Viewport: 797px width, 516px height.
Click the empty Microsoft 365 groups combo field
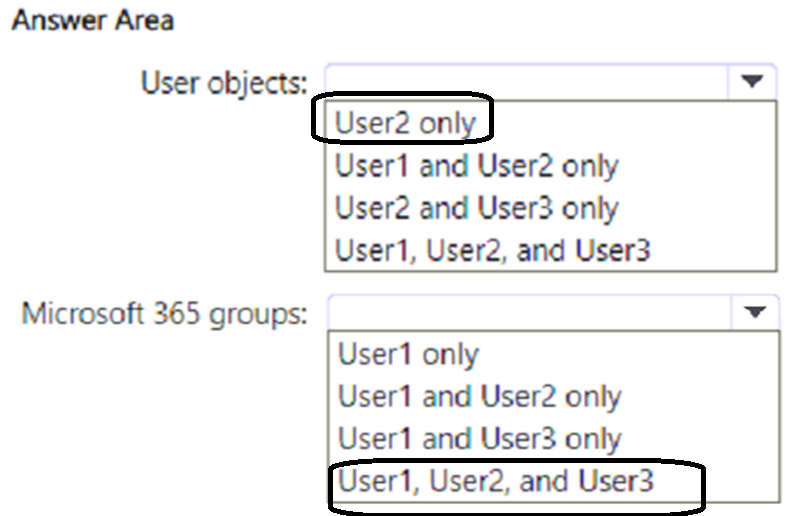[x=528, y=313]
